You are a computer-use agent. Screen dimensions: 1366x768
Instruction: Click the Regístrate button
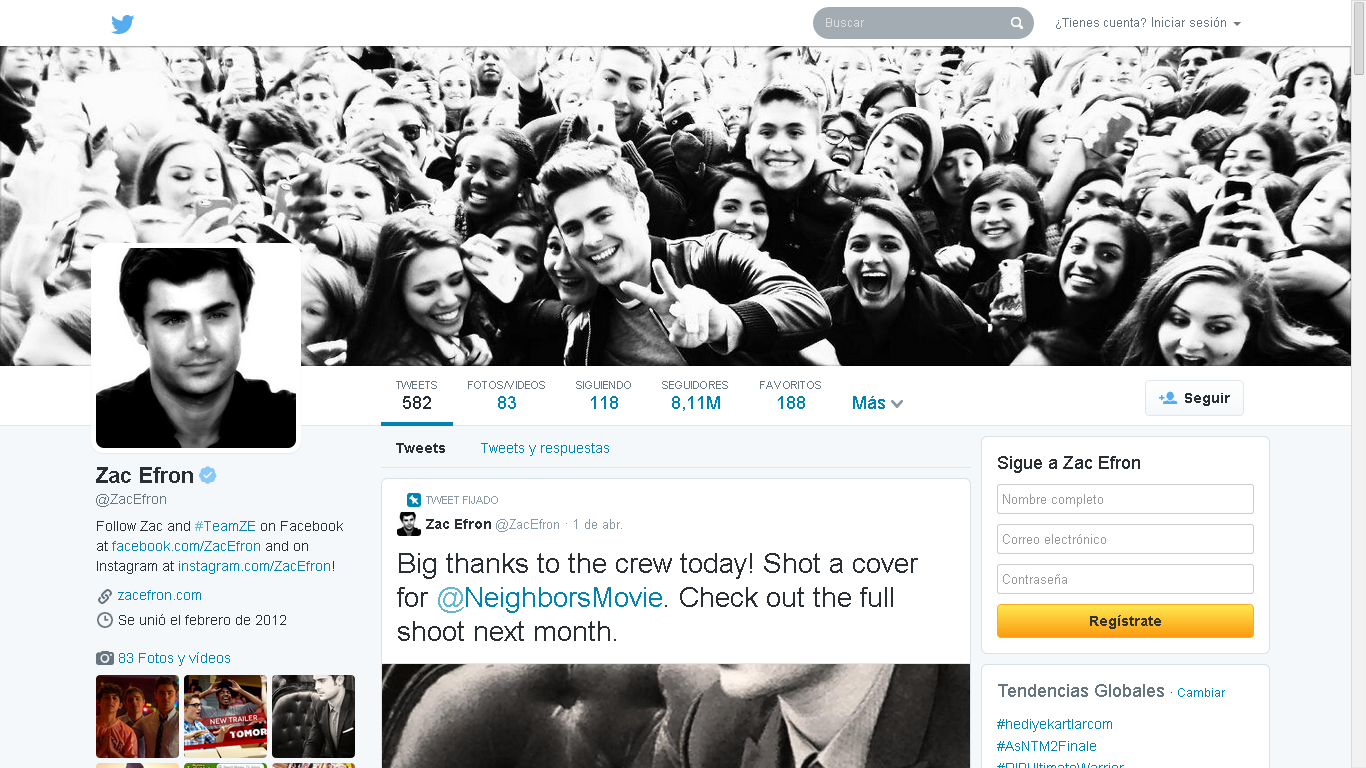click(1125, 621)
